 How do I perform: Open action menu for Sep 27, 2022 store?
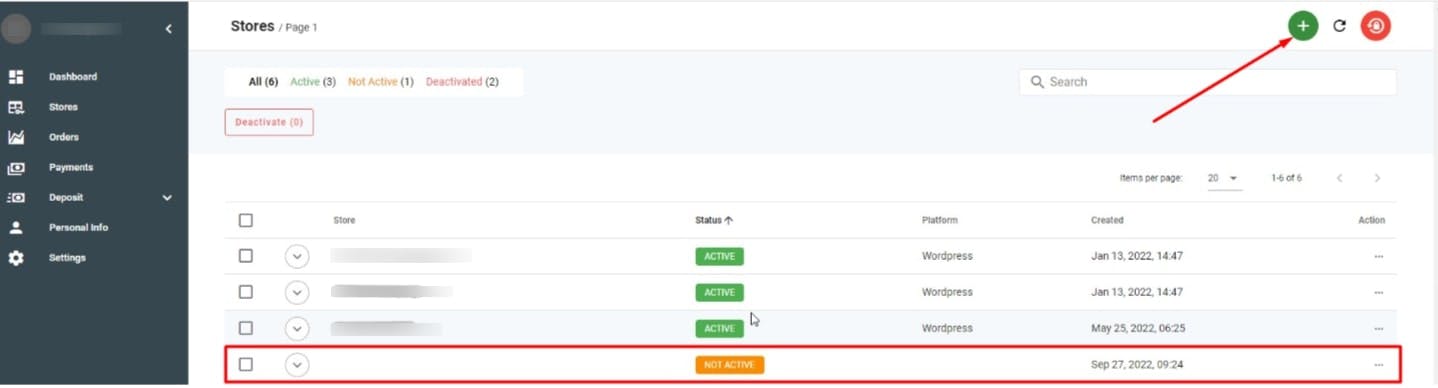point(1378,365)
